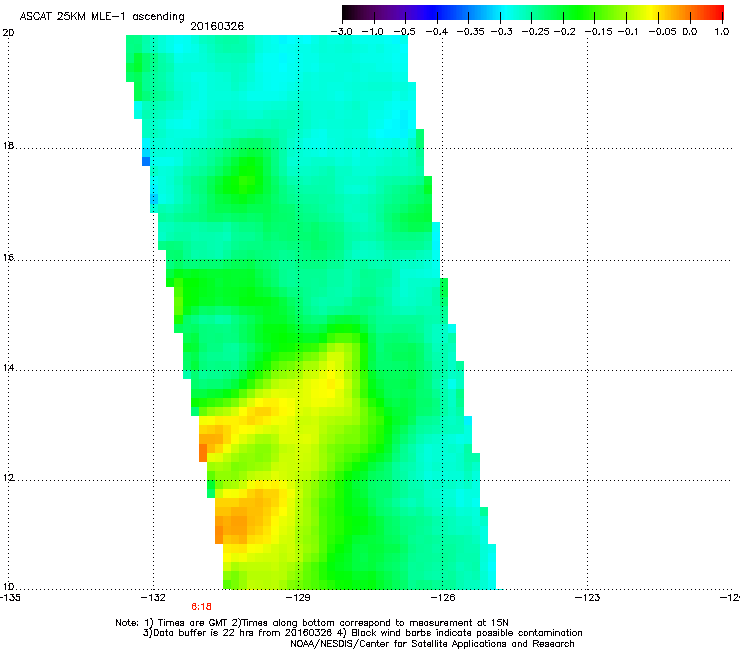Click the latitude axis label "12"
Screen dimensions: 740x650
[x=8, y=478]
